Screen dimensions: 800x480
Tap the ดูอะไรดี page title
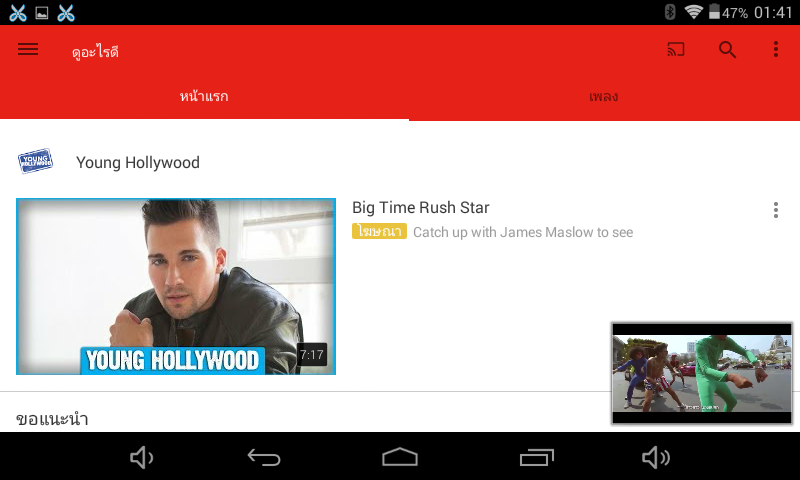95,52
